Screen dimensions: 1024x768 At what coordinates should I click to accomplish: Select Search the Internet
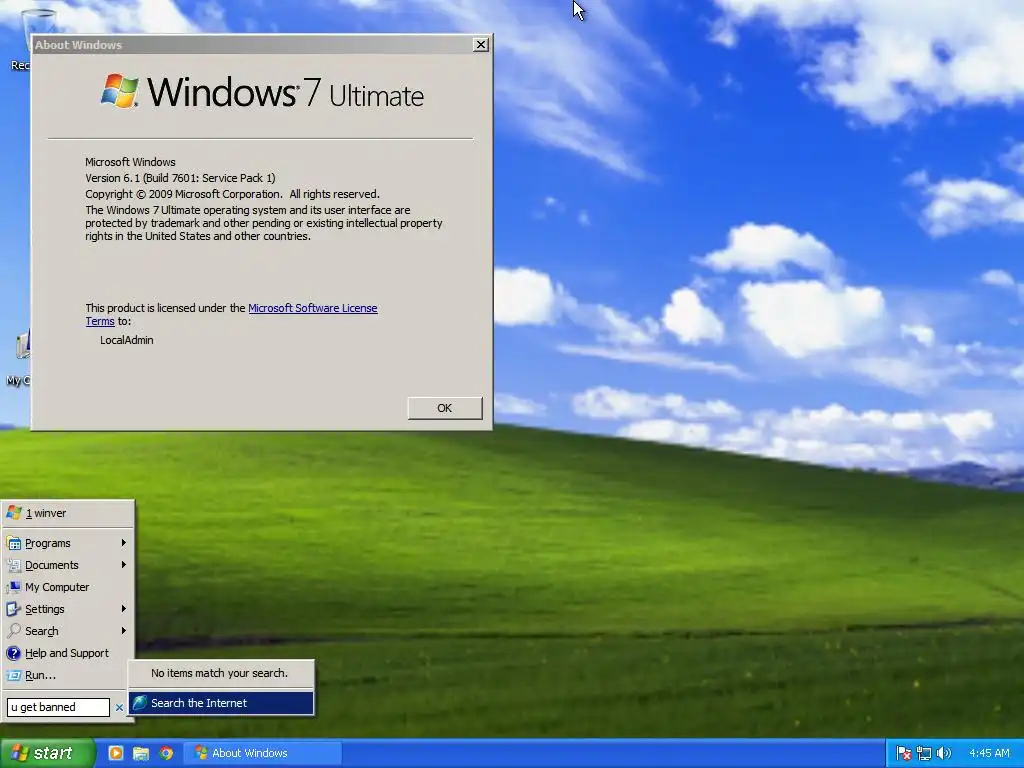coord(221,703)
